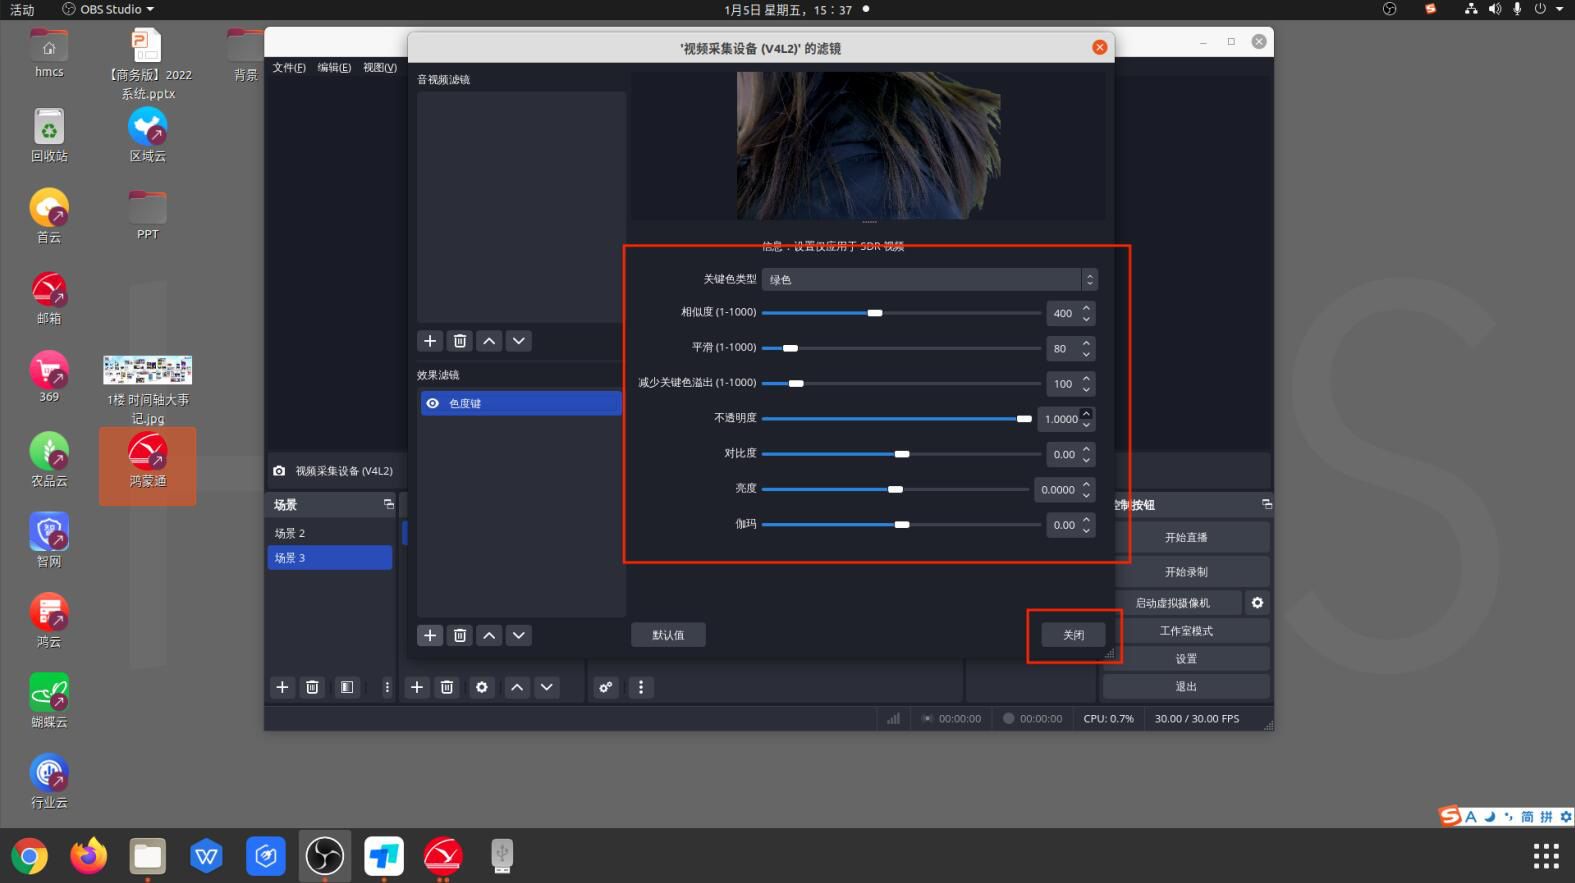This screenshot has height=883, width=1575.
Task: Increase 相似度 value with up stepper arrow
Action: pos(1087,308)
